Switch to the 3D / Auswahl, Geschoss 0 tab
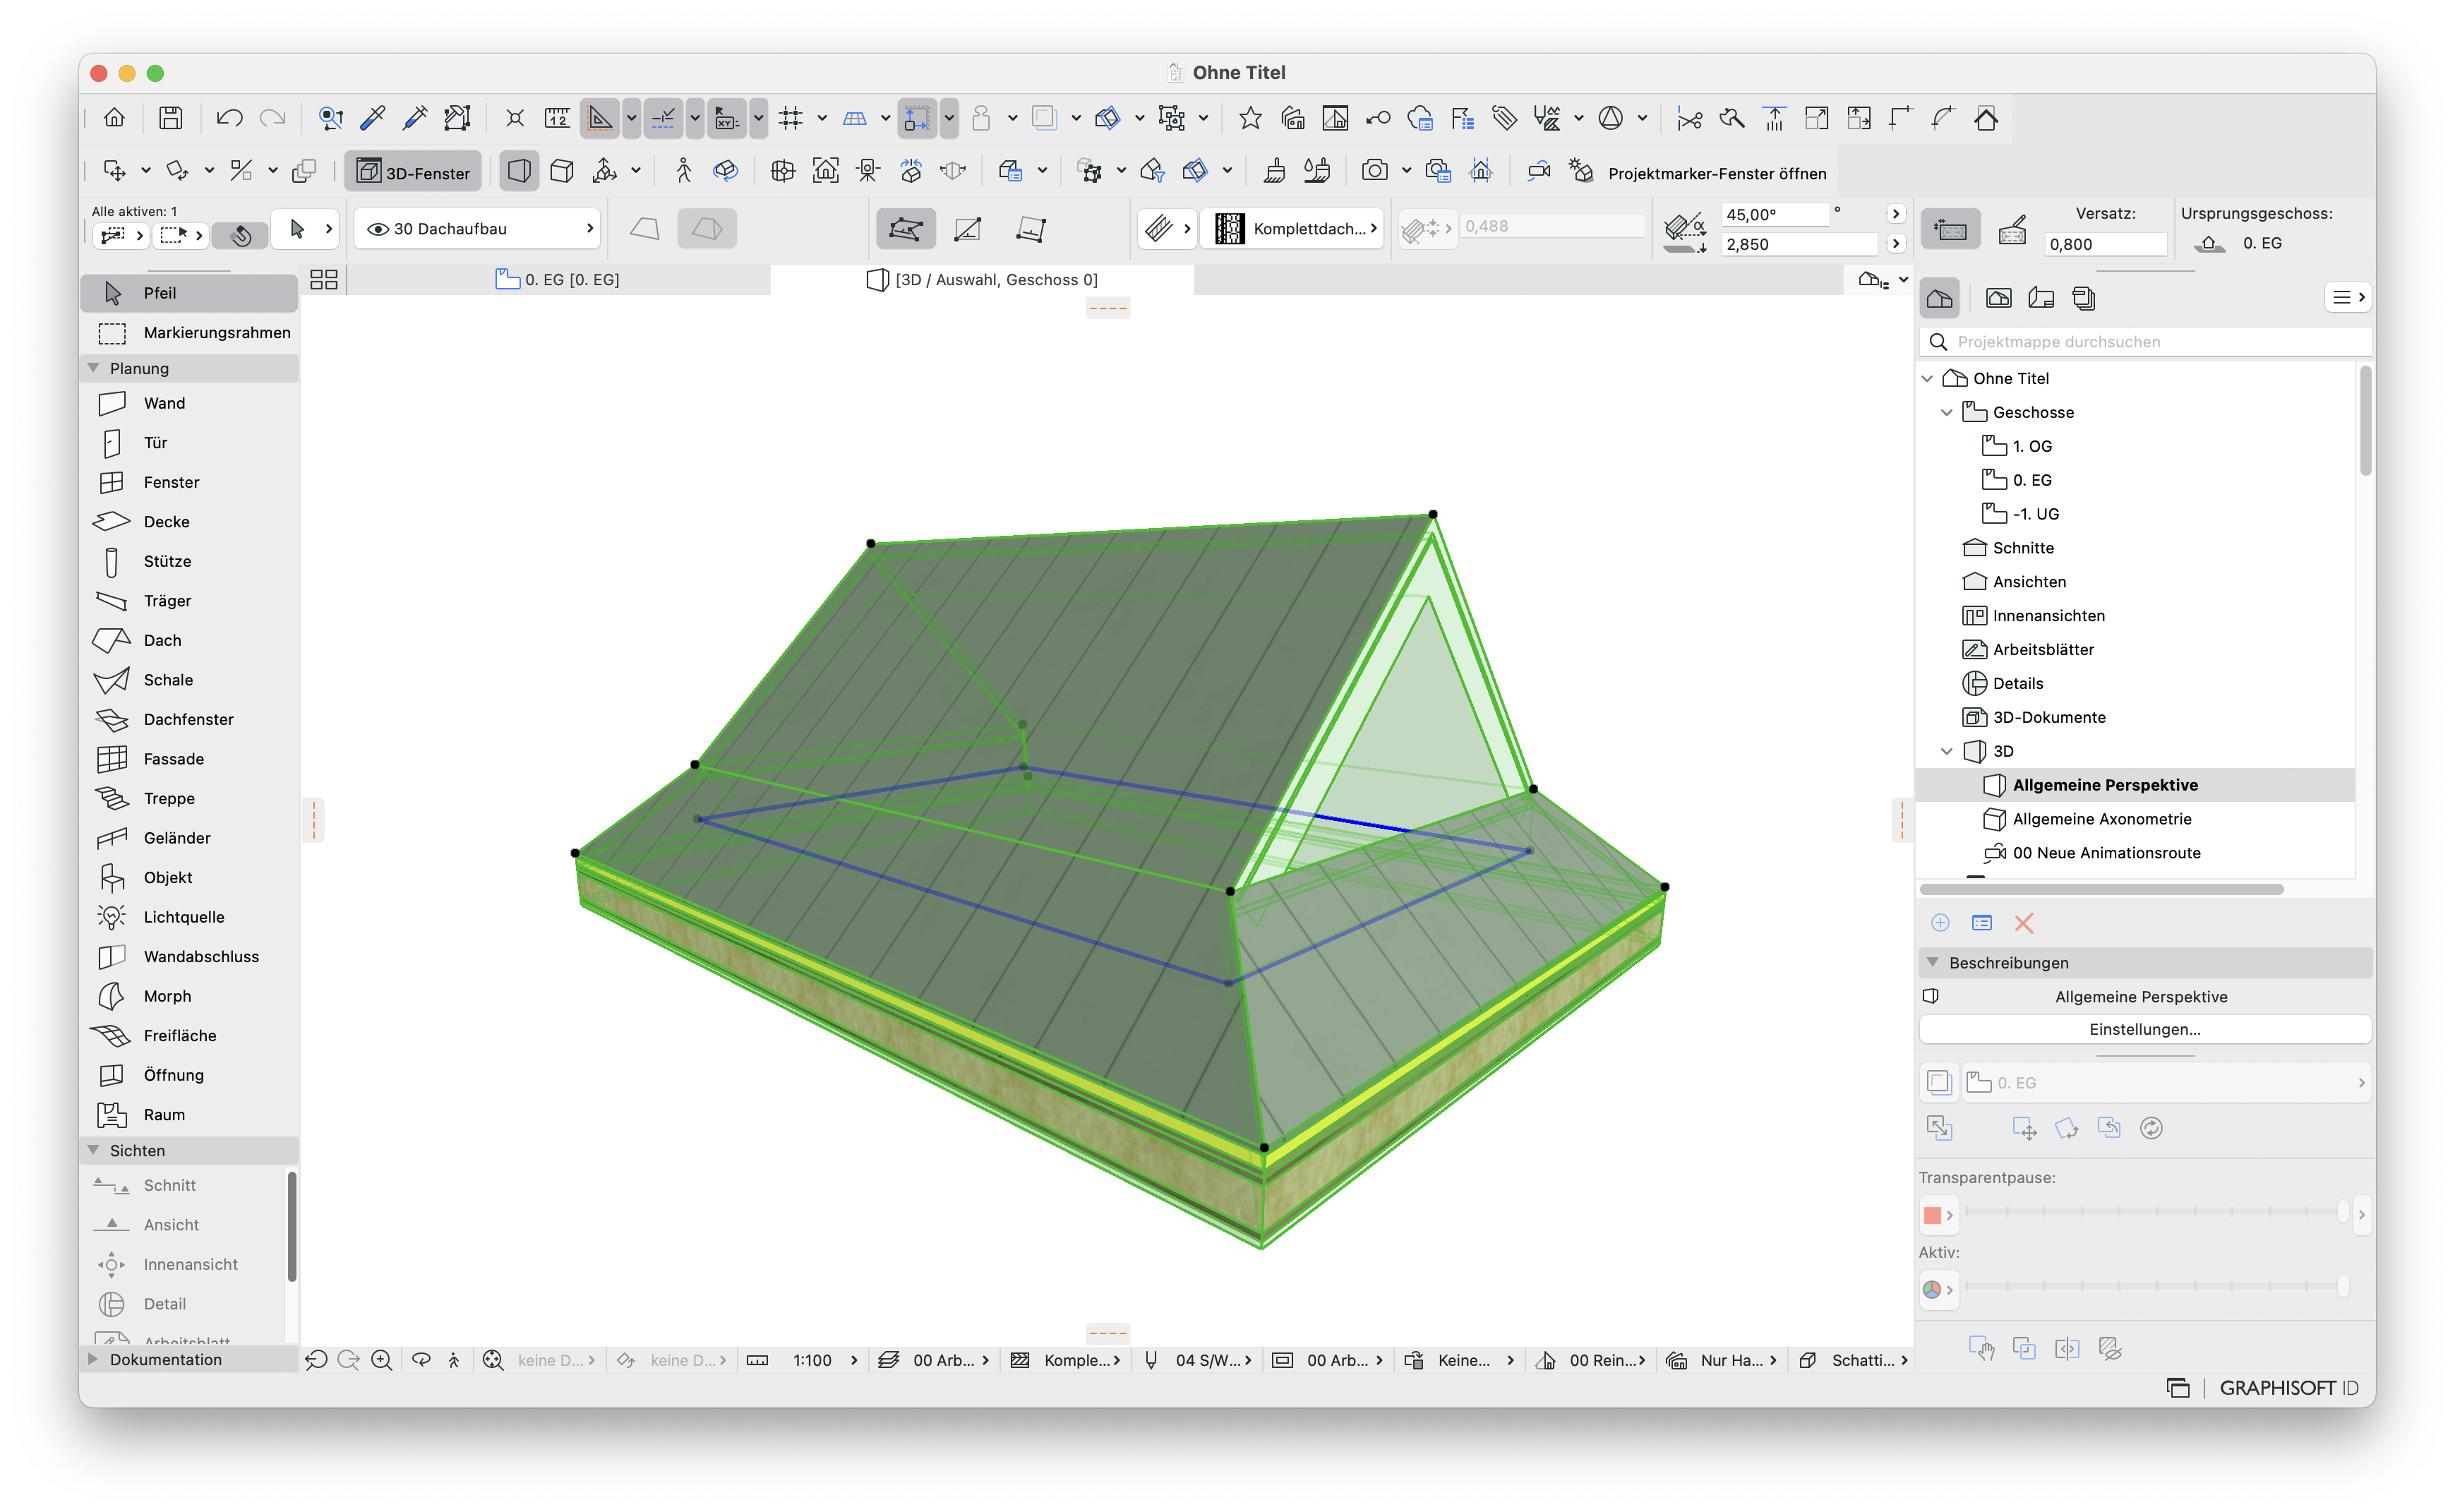 982,279
